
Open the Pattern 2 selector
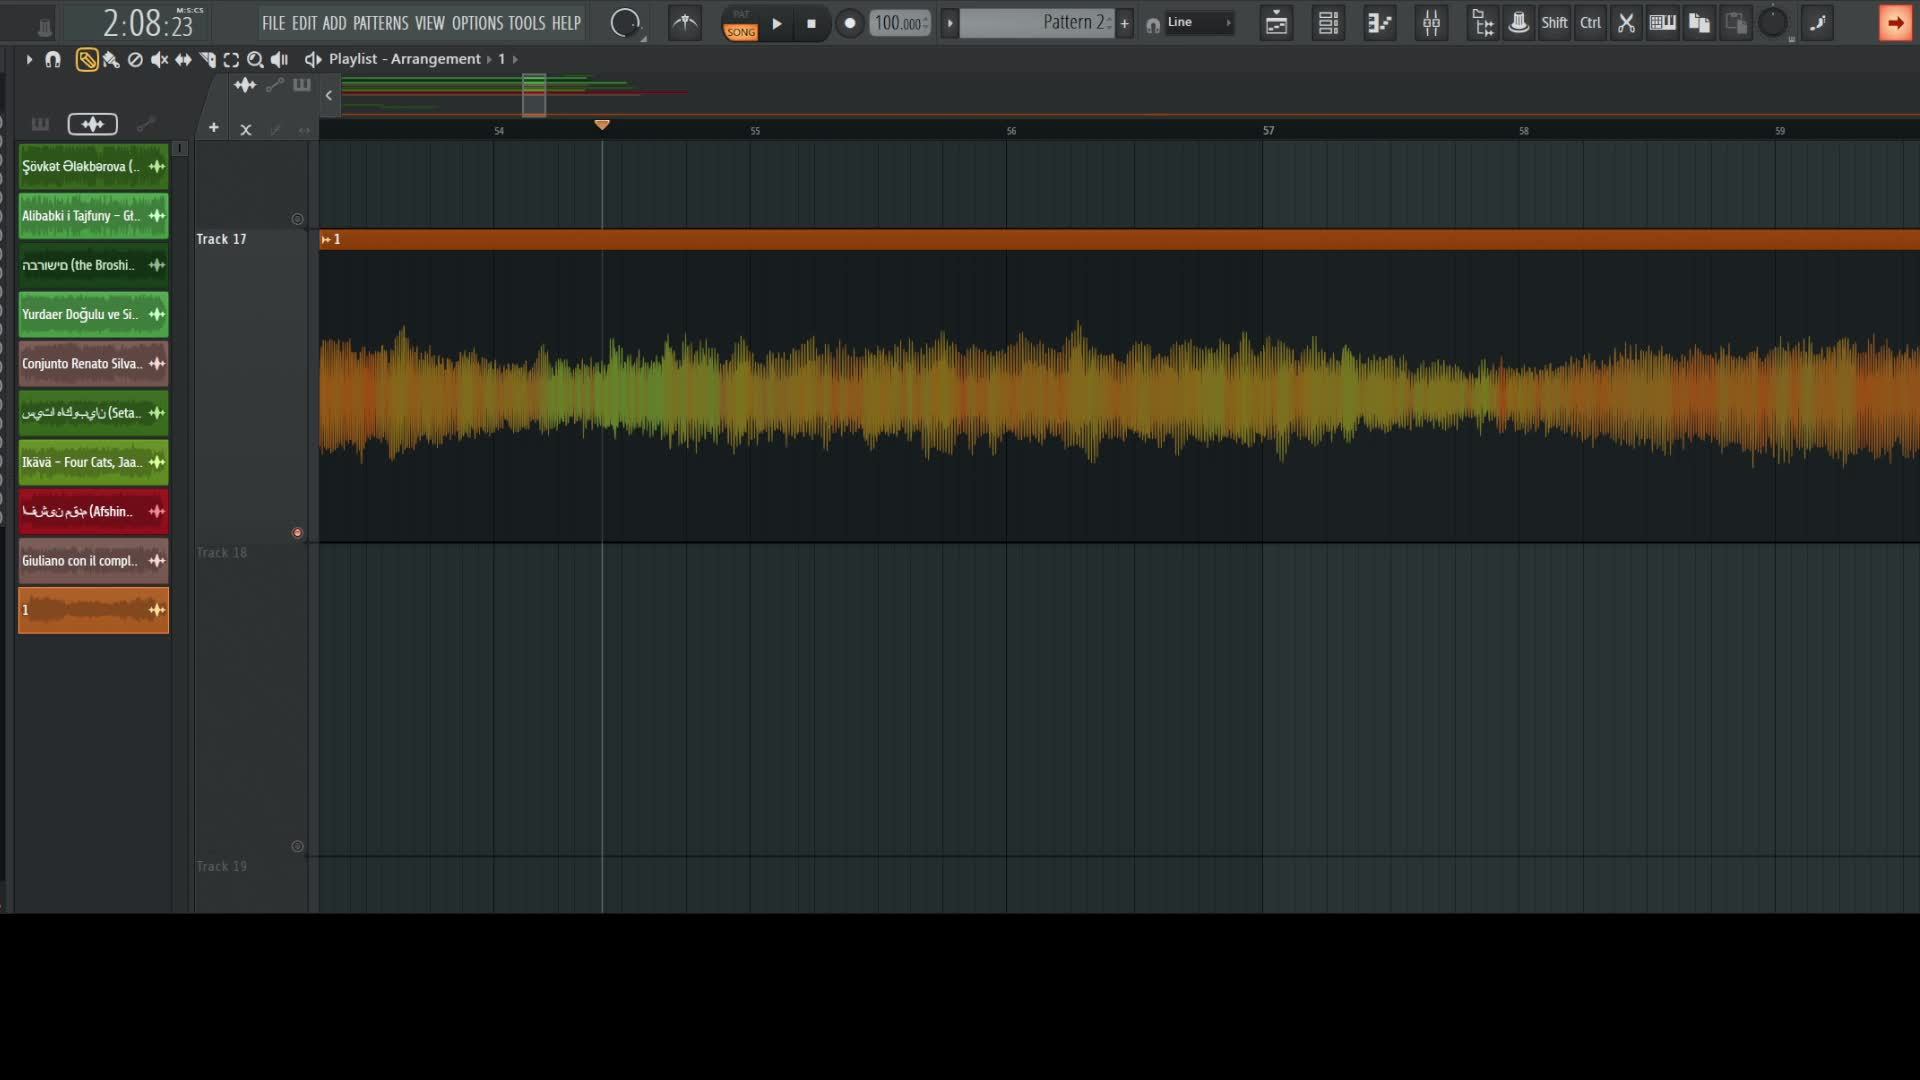1037,23
